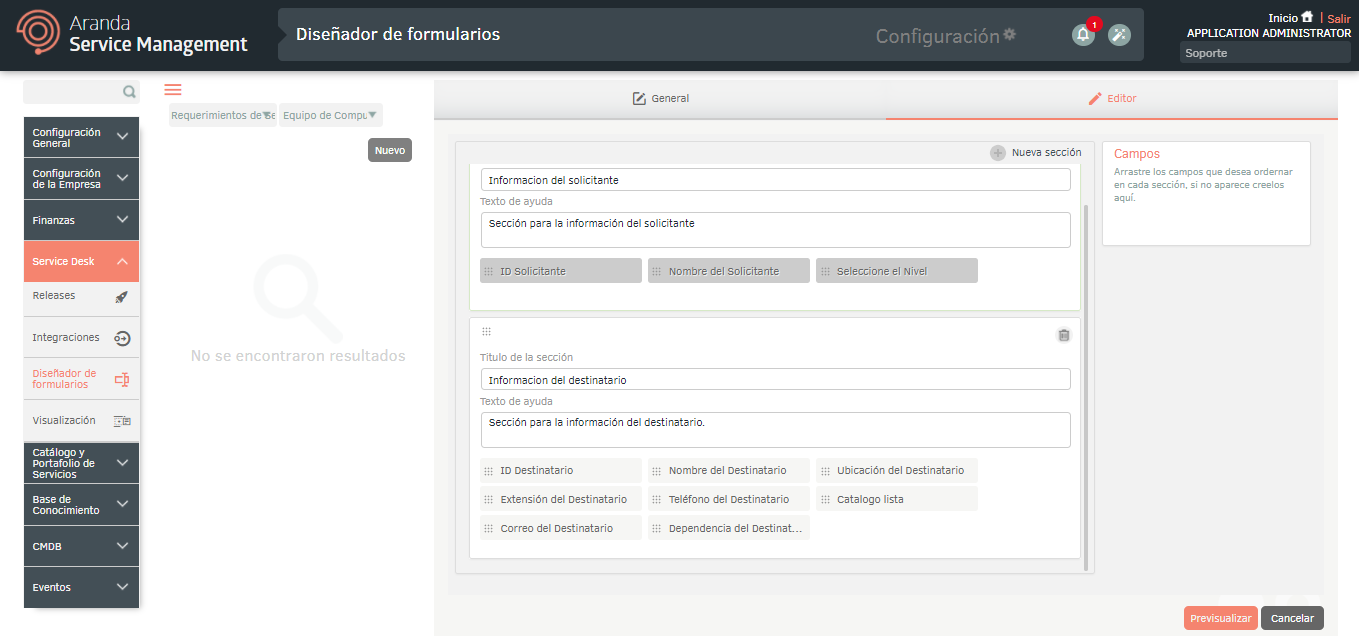Screen dimensions: 1359x636
Task: Click the Diseñador de formularios icon
Action: click(122, 379)
